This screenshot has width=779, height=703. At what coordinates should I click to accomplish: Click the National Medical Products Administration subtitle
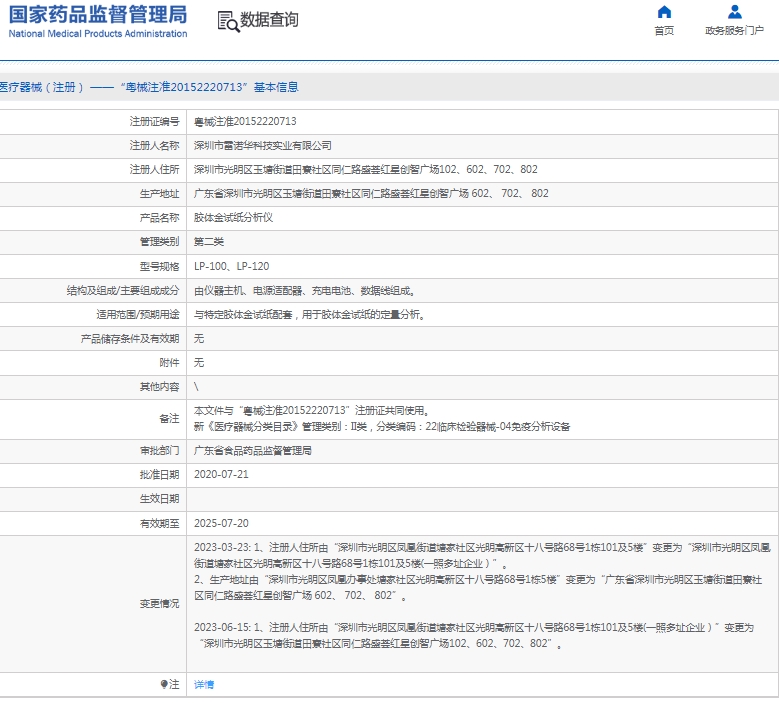pos(98,34)
